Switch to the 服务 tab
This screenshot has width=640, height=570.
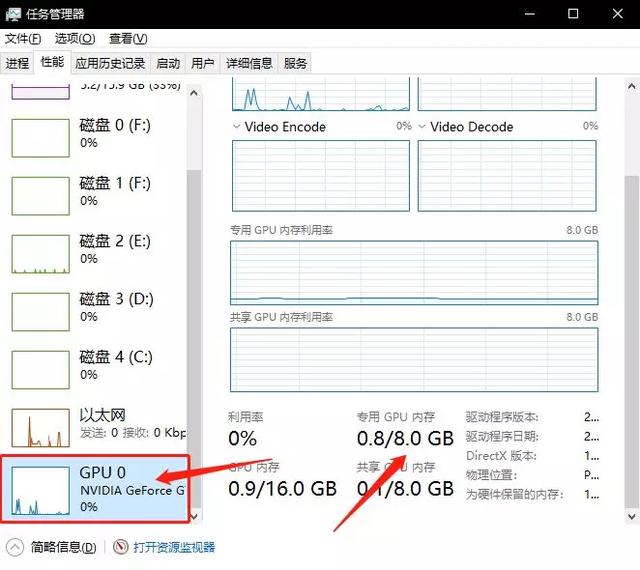(x=295, y=63)
